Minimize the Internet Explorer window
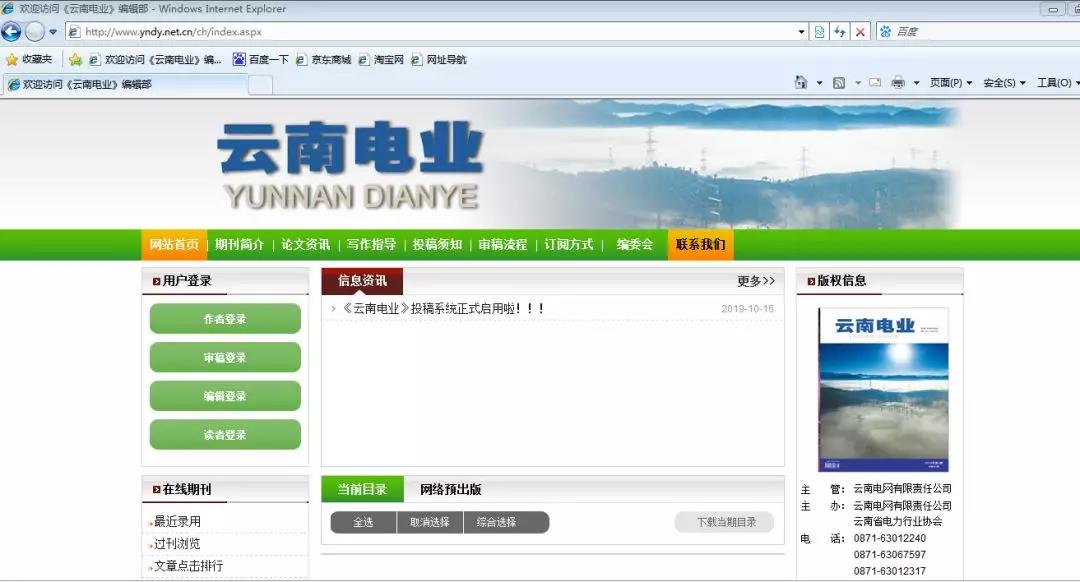 point(1052,9)
